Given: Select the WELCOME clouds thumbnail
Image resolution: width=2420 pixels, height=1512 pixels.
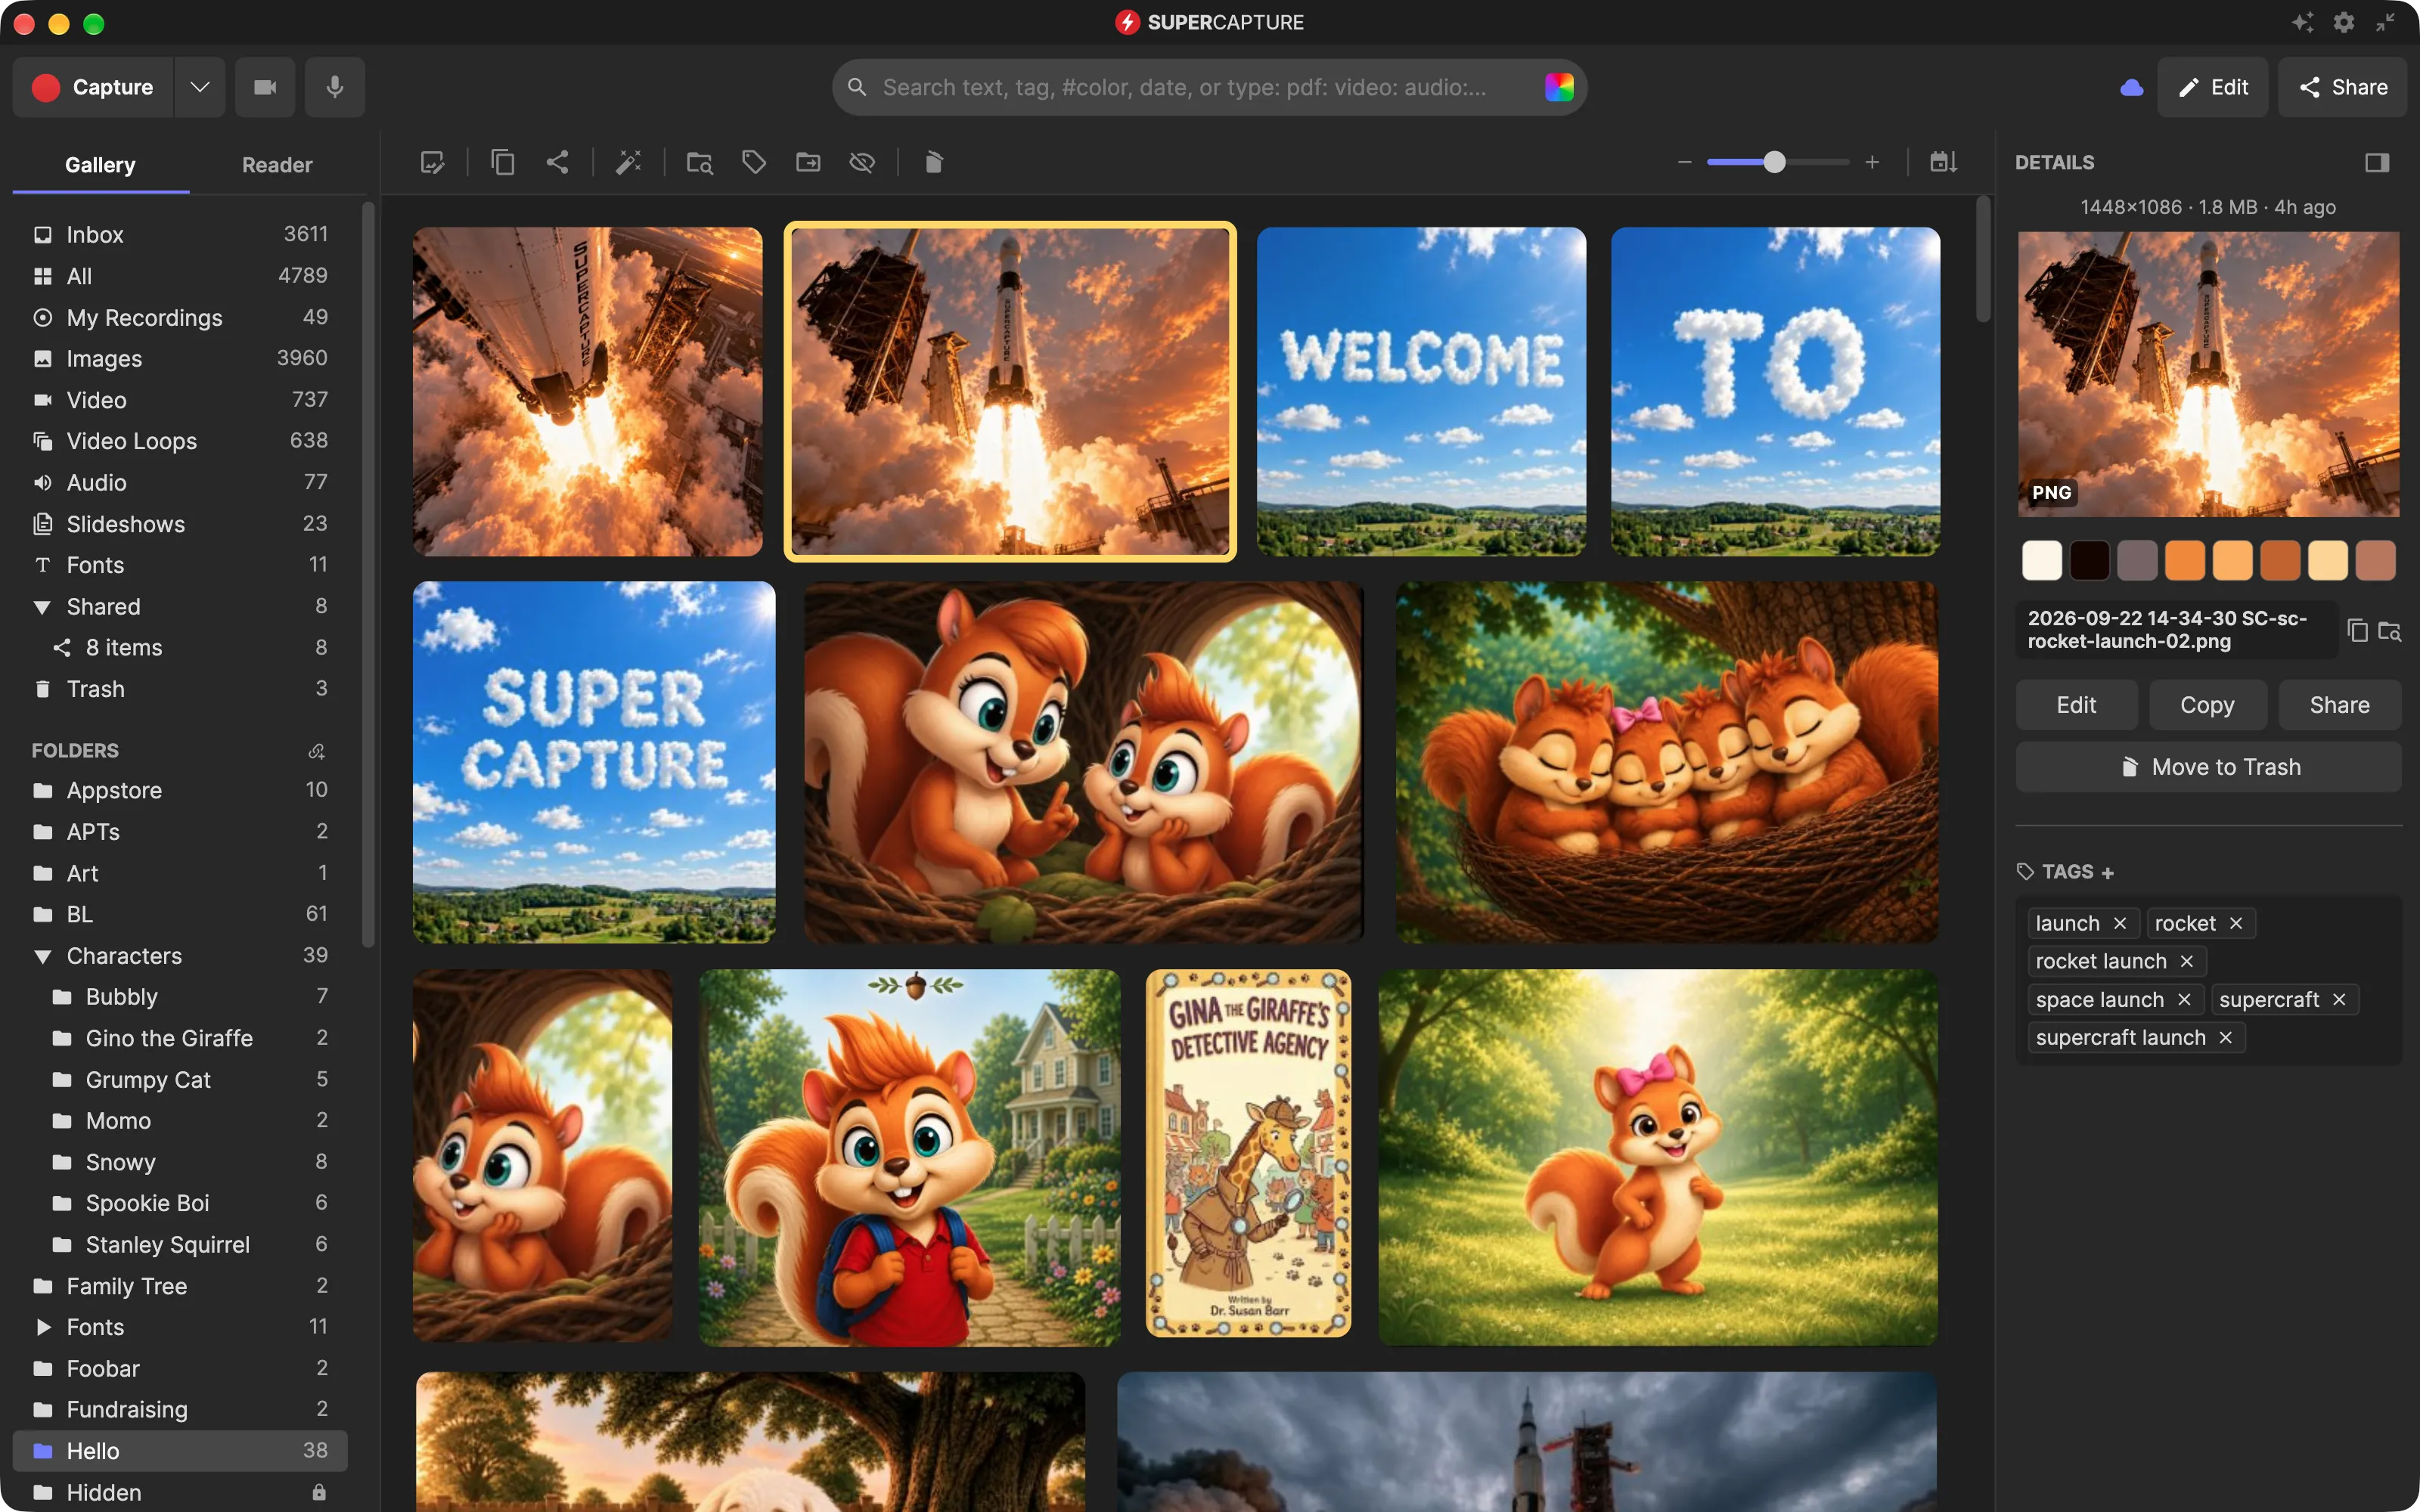Looking at the screenshot, I should point(1421,391).
